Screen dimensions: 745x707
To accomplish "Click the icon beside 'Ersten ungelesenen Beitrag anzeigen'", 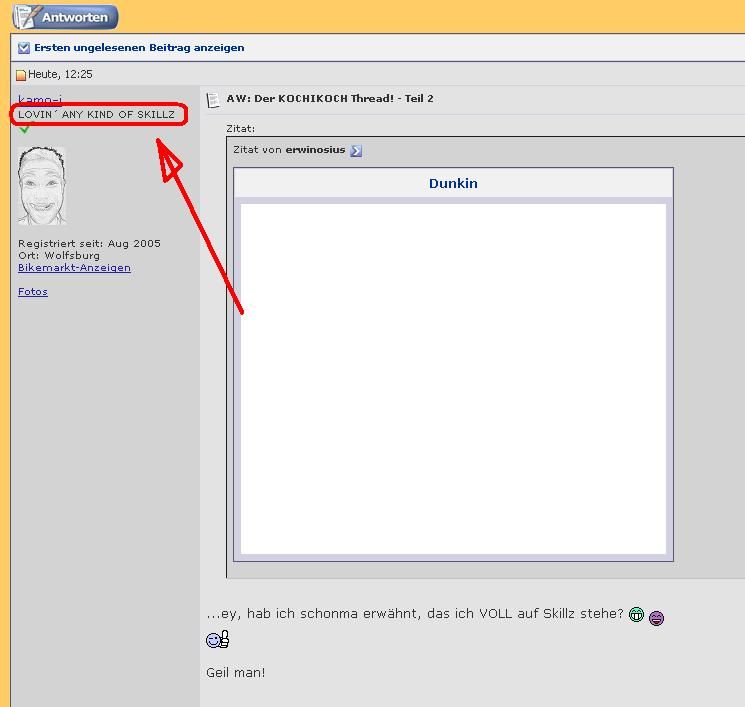I will pyautogui.click(x=24, y=48).
